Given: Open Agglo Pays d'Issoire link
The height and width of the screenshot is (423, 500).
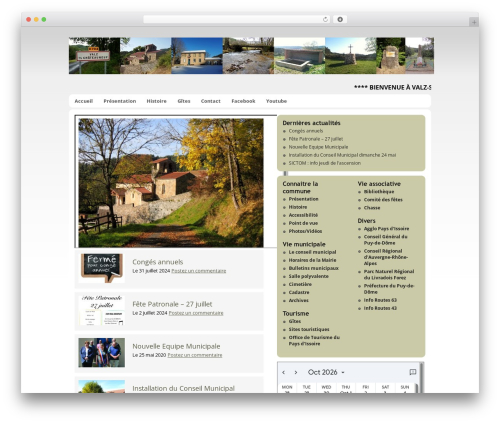Looking at the screenshot, I should coord(386,229).
